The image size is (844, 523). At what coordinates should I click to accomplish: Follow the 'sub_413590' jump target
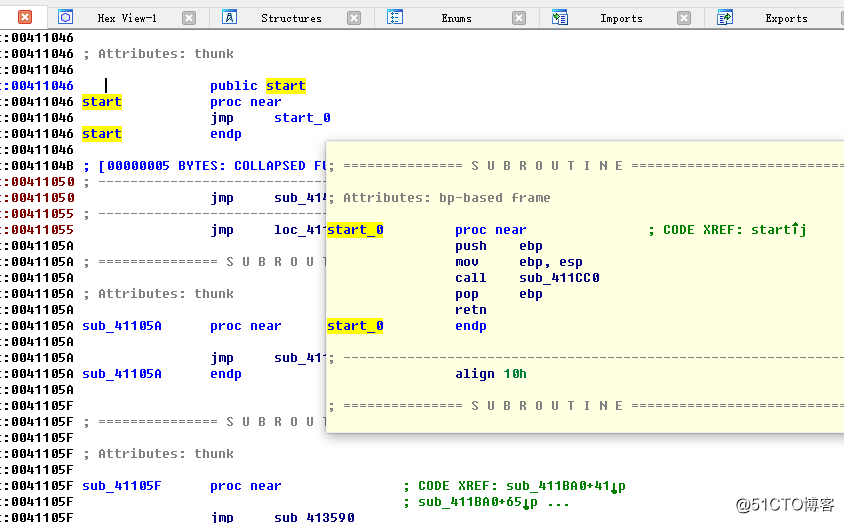pos(314,517)
